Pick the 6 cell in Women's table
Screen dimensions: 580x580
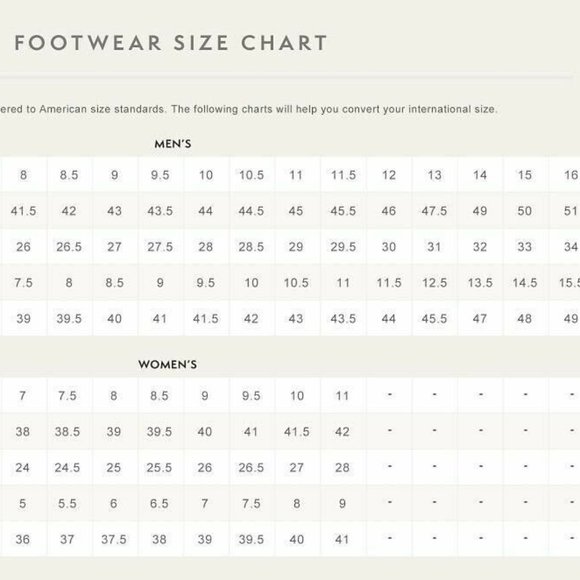click(114, 503)
